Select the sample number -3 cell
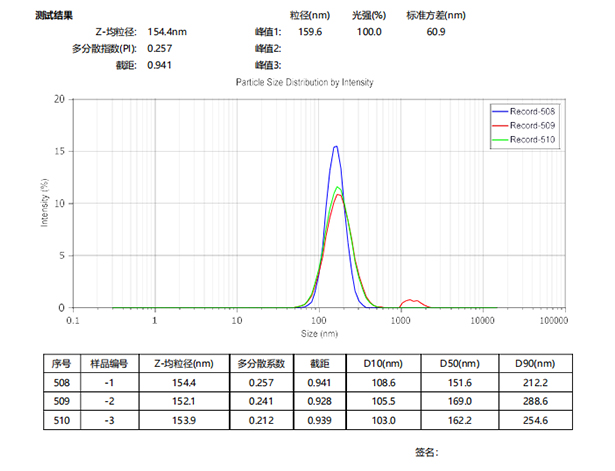Image resolution: width=615 pixels, height=471 pixels. tap(105, 419)
